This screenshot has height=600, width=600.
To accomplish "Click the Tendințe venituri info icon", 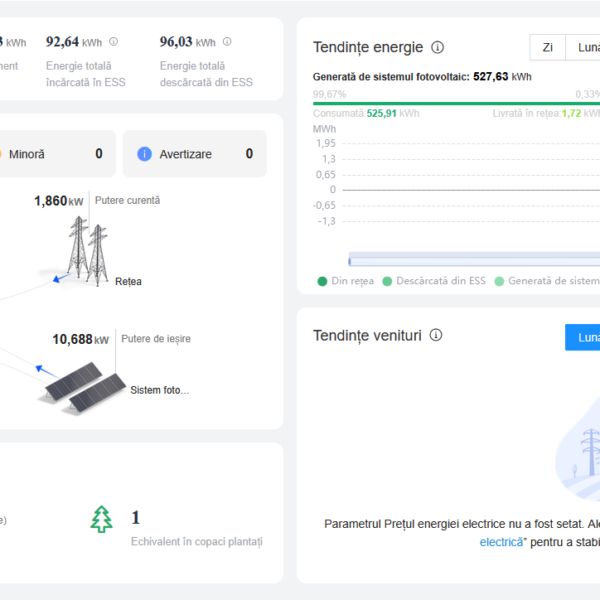I will (435, 336).
